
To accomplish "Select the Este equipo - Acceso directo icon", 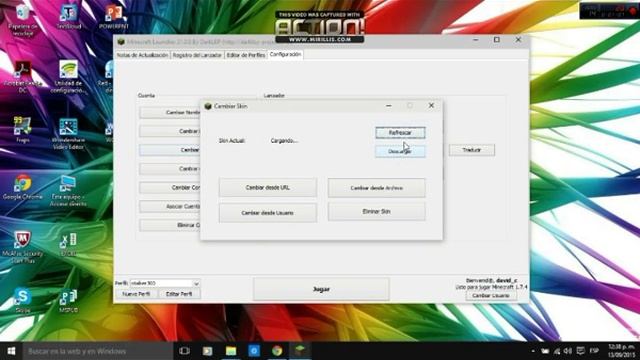I will (x=68, y=191).
